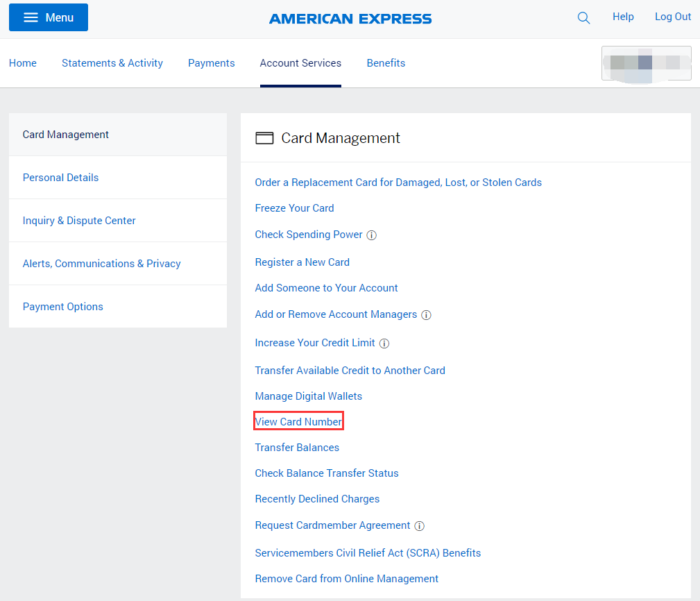The image size is (700, 601).
Task: Select Card Management in the sidebar
Action: [x=118, y=134]
